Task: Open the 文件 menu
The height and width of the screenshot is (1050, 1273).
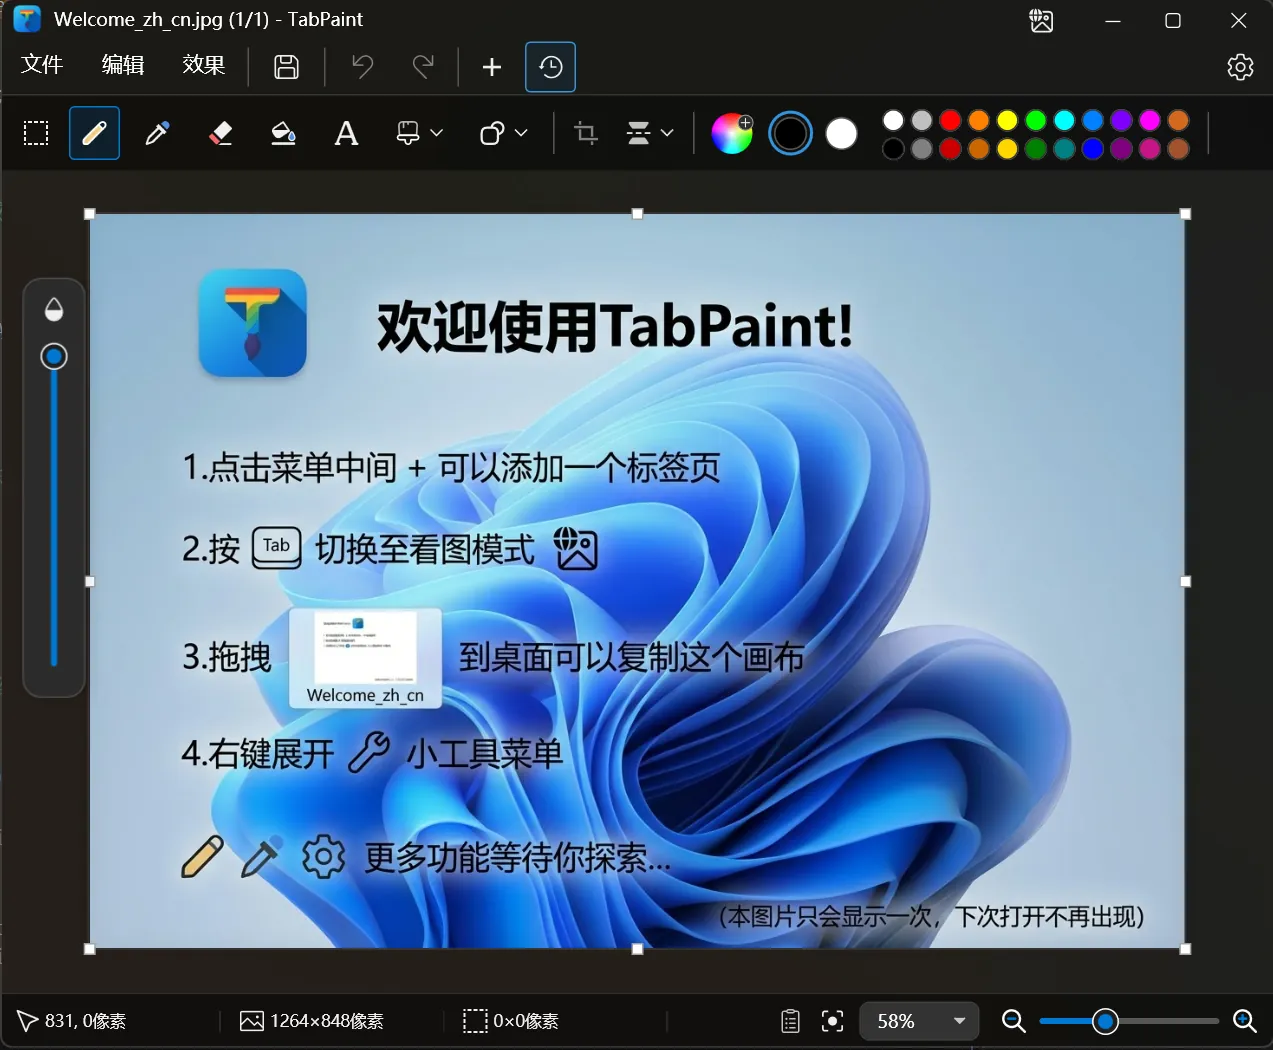Action: click(x=42, y=64)
